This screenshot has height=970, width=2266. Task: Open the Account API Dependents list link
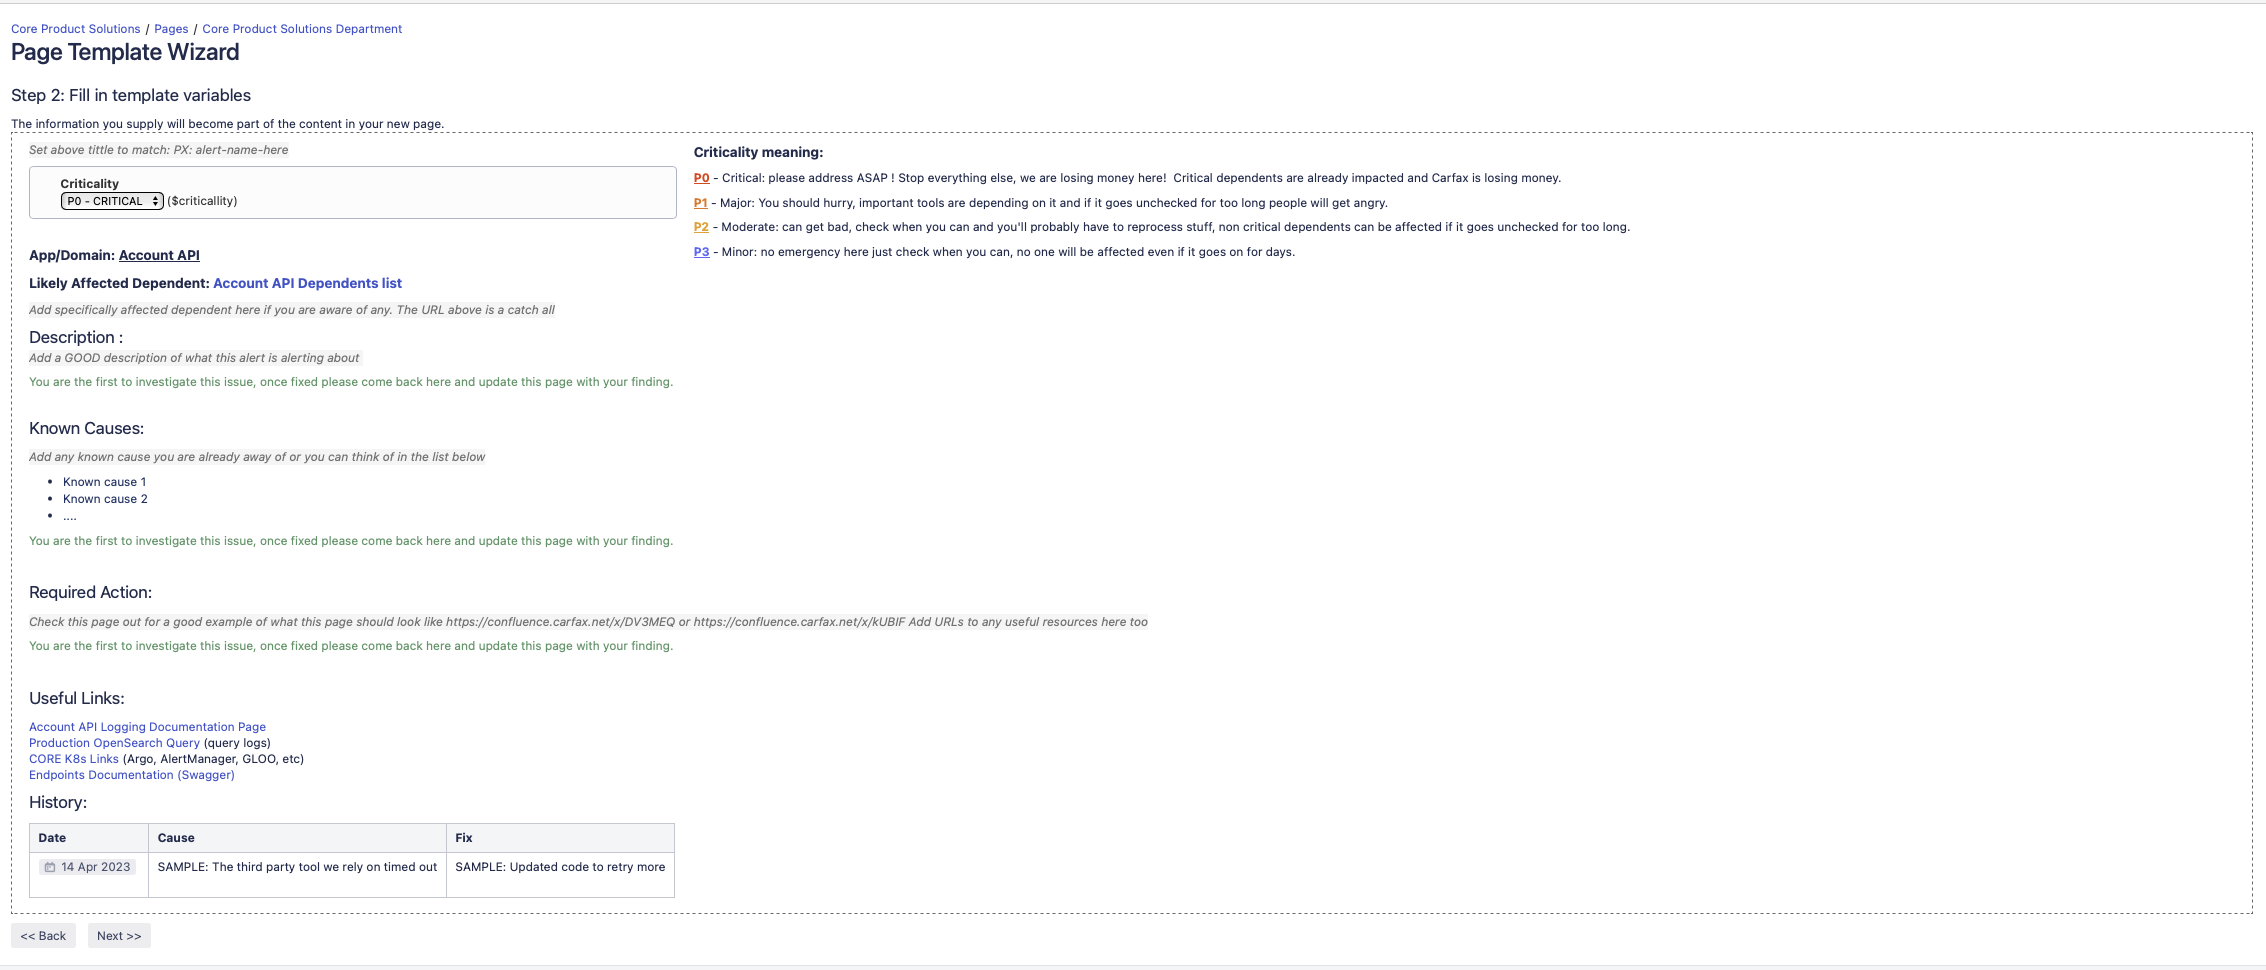[307, 283]
